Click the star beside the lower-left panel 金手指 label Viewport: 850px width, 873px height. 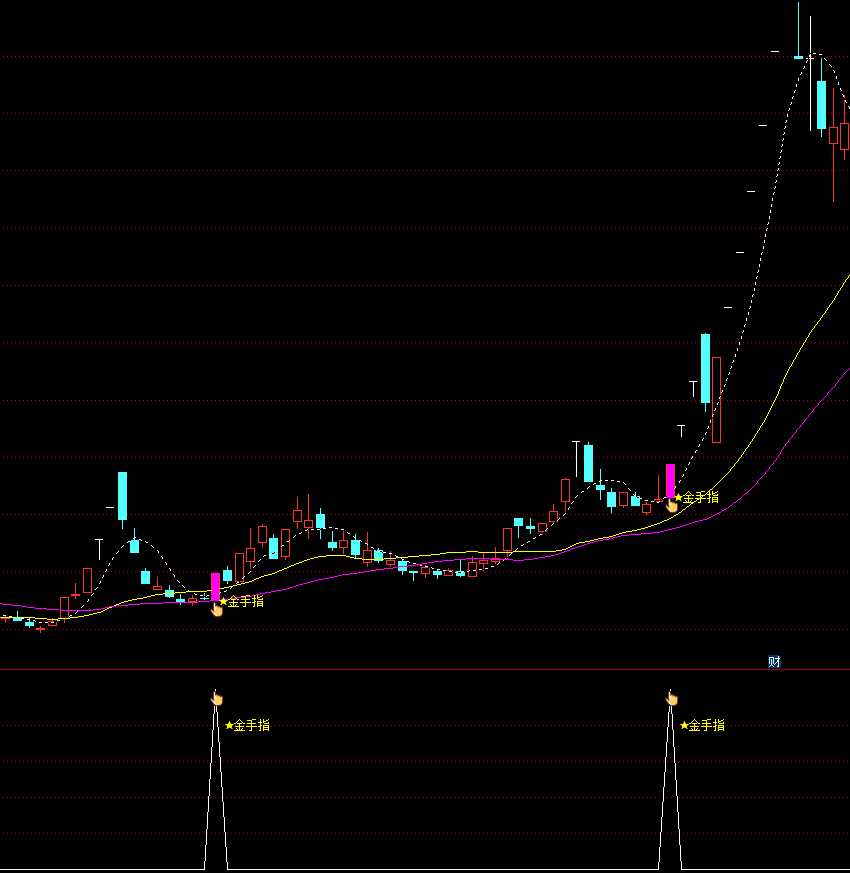click(229, 726)
